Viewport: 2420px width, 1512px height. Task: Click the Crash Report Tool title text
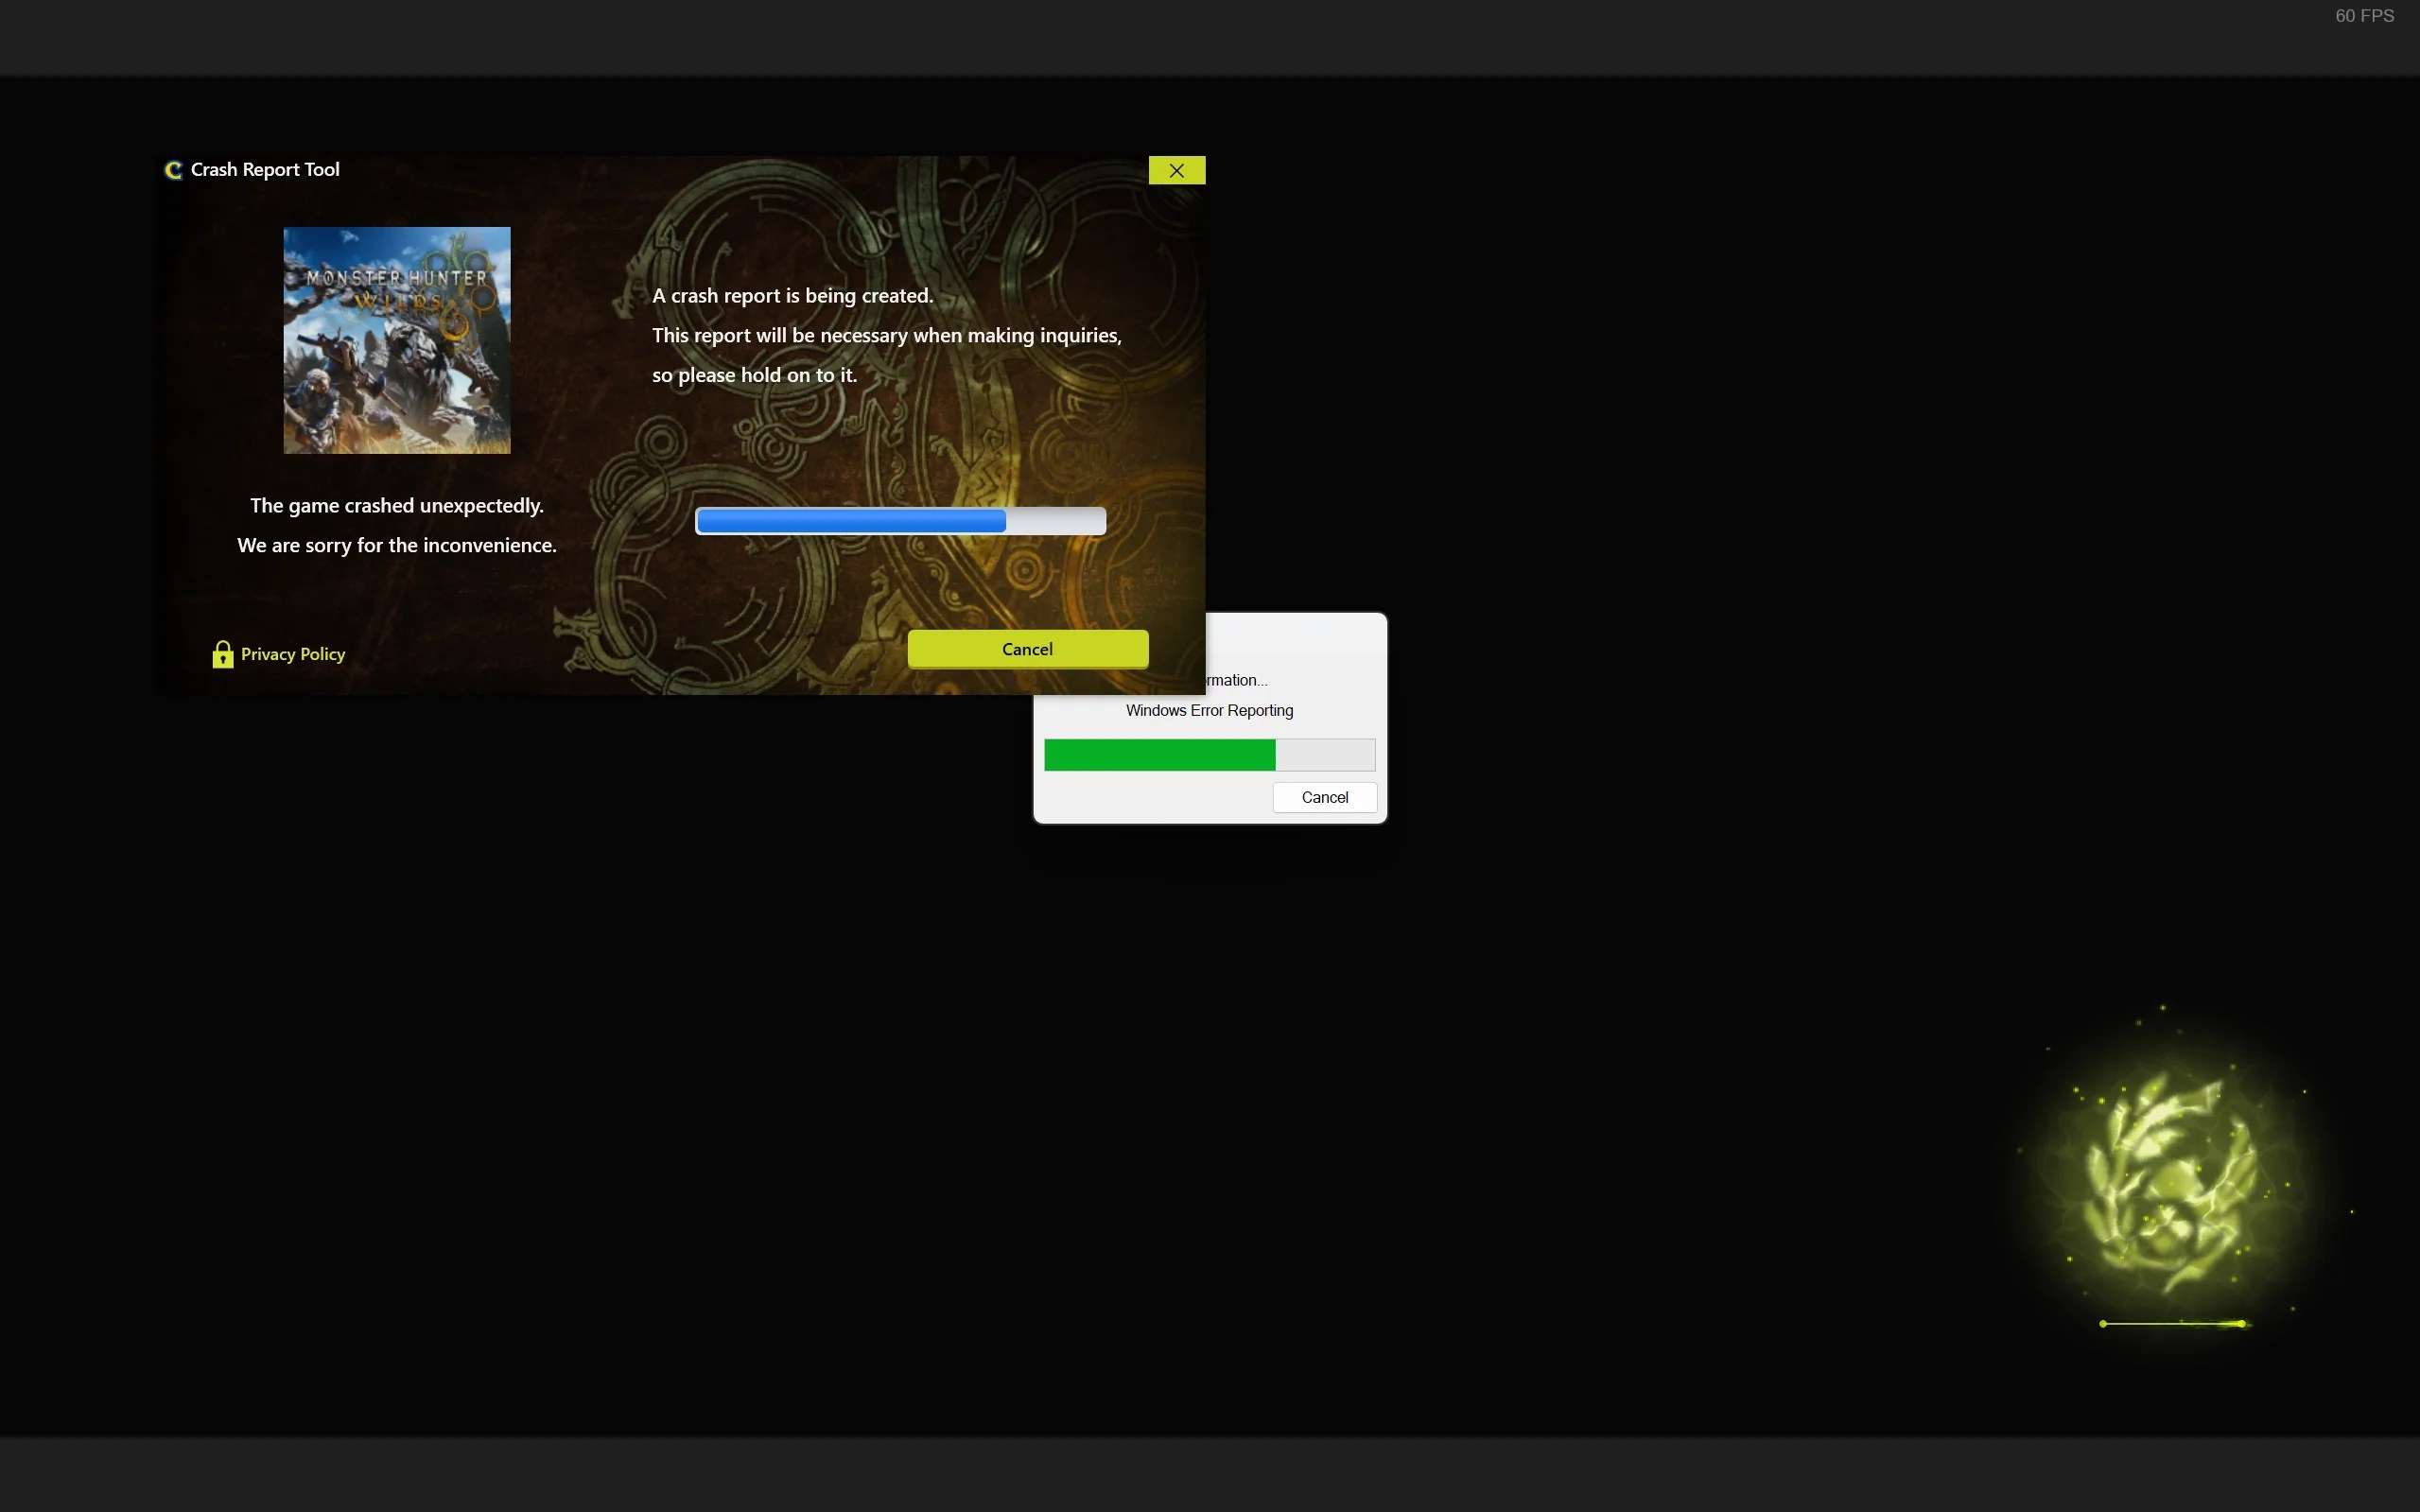coord(265,170)
